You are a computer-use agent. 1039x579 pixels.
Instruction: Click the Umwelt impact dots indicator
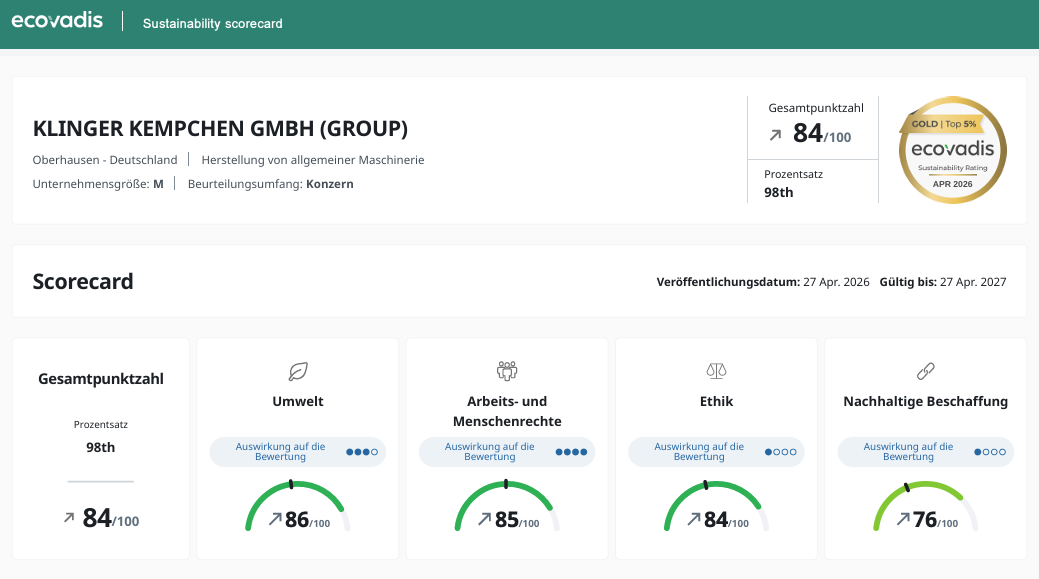(x=362, y=452)
